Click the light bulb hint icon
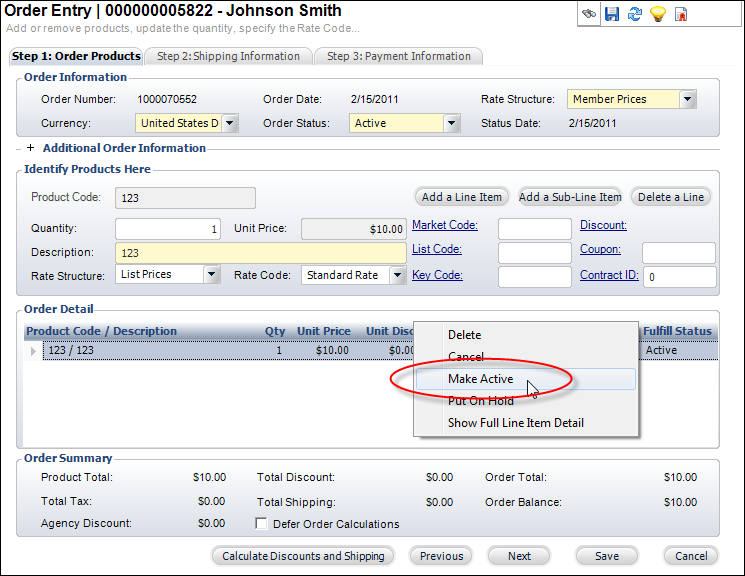The image size is (745, 576). pos(657,14)
